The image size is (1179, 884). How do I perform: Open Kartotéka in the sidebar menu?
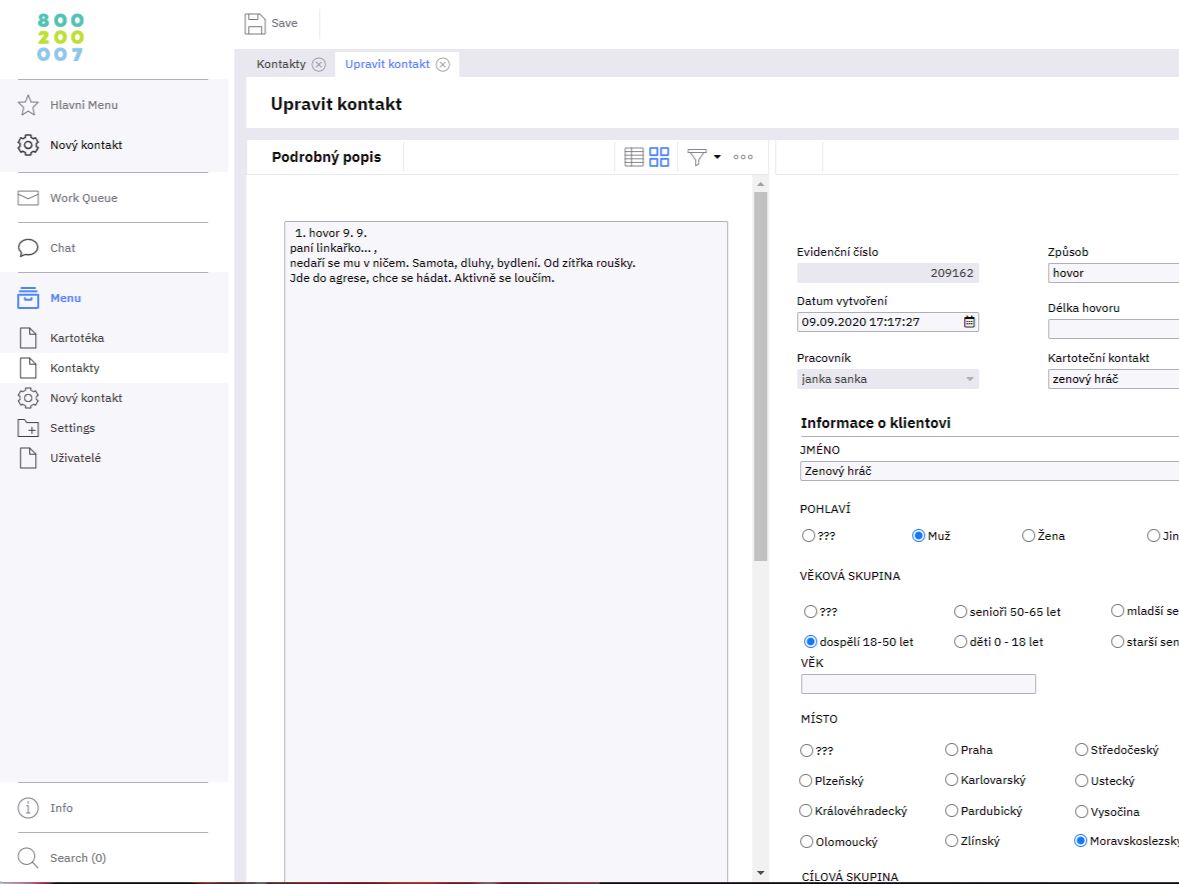click(77, 338)
